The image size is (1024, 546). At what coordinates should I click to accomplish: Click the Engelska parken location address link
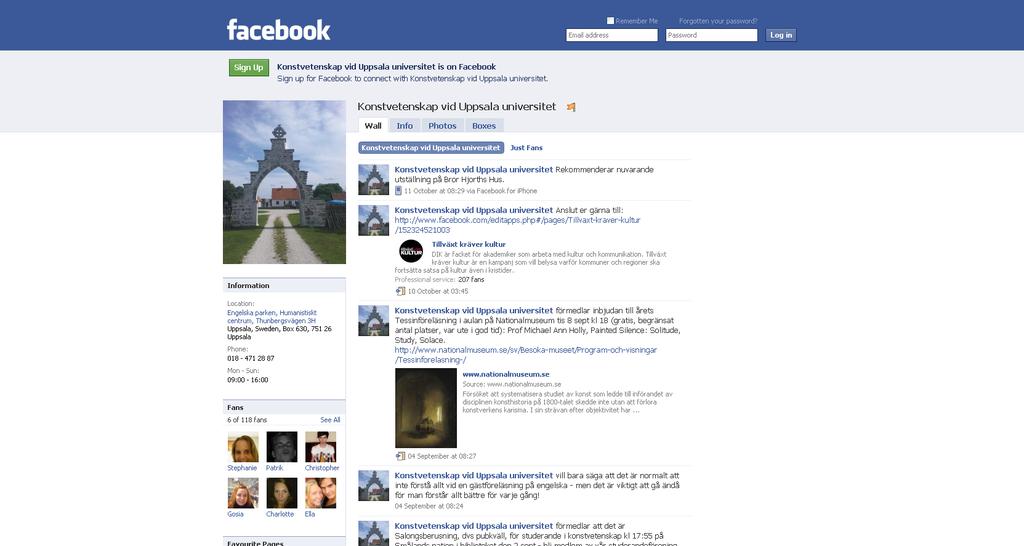point(272,317)
